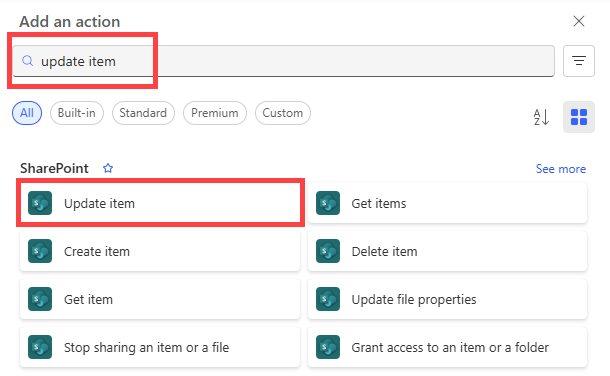The image size is (610, 376).
Task: Choose the Delete item action
Action: (x=447, y=251)
